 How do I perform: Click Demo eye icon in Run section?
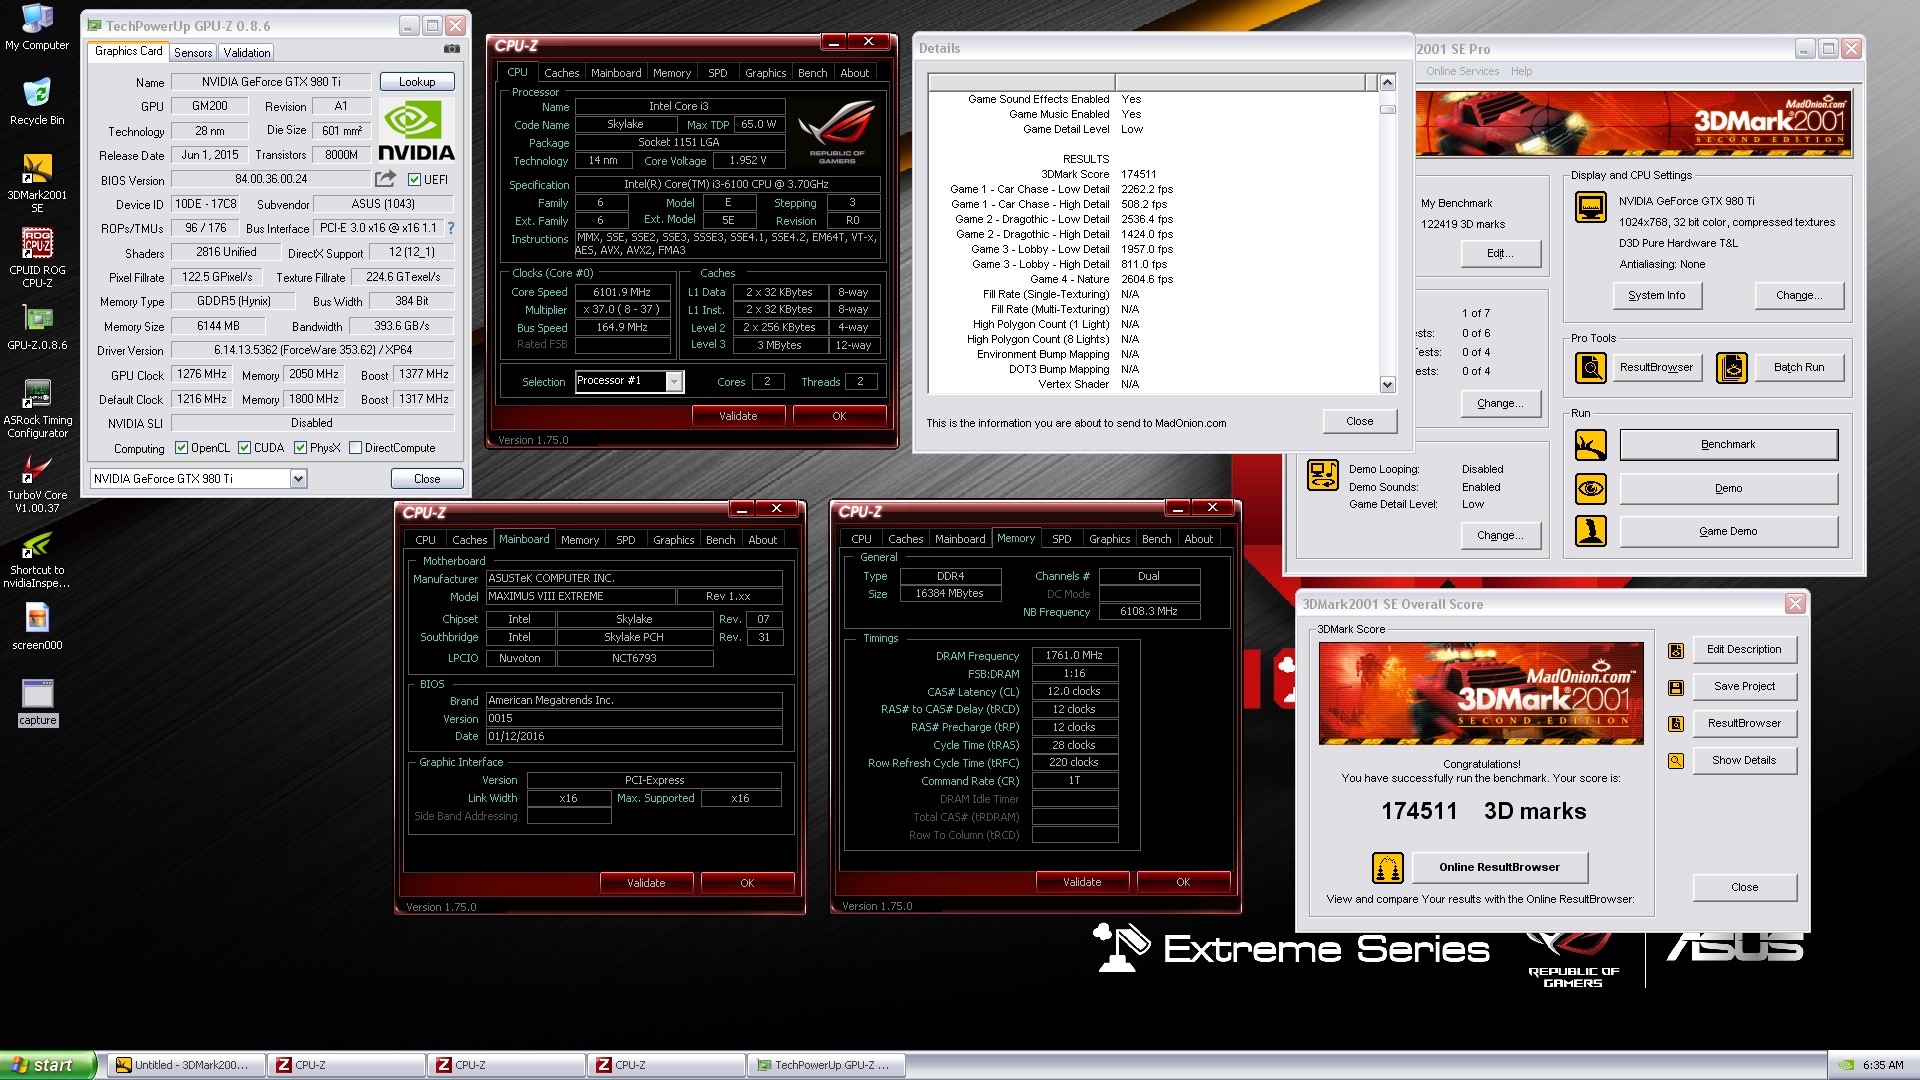point(1590,489)
